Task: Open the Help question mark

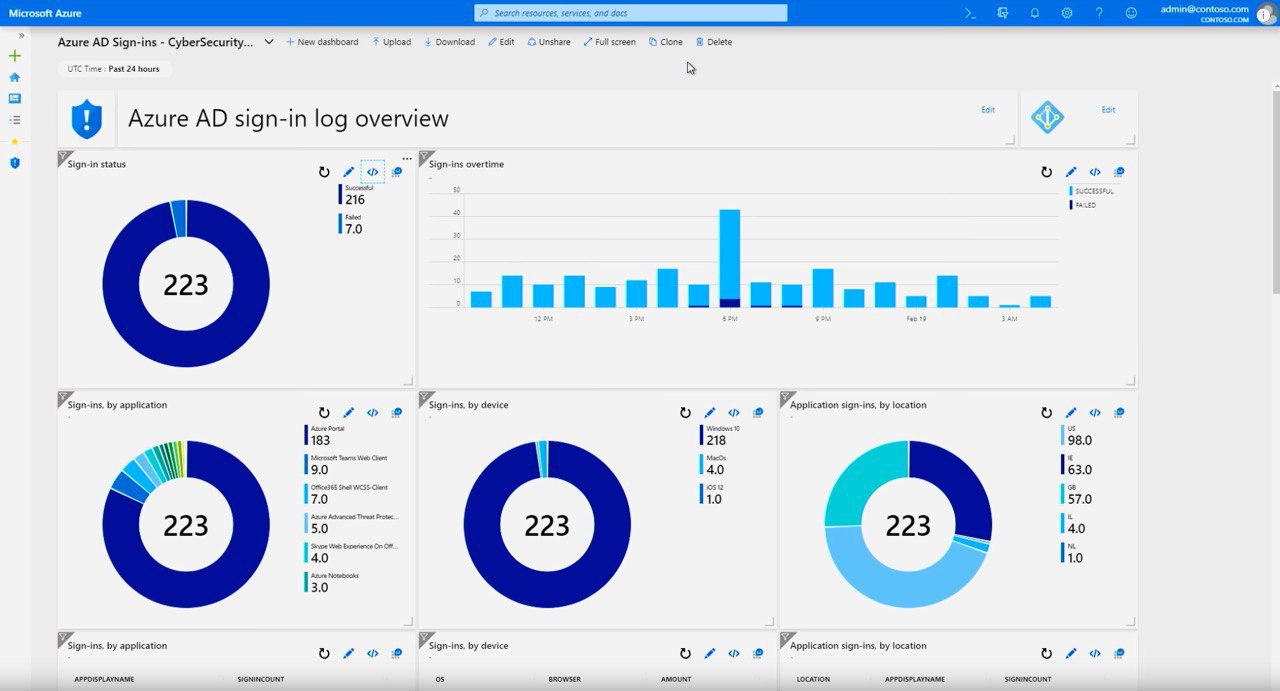Action: click(x=1099, y=13)
